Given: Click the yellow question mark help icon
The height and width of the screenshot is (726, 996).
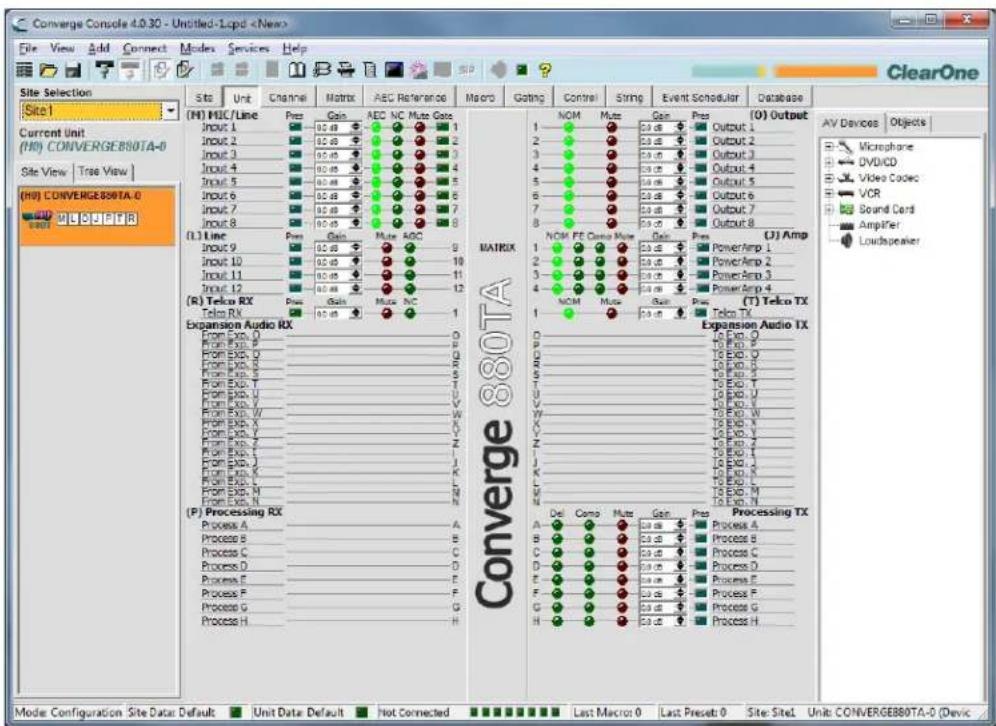Looking at the screenshot, I should (544, 70).
